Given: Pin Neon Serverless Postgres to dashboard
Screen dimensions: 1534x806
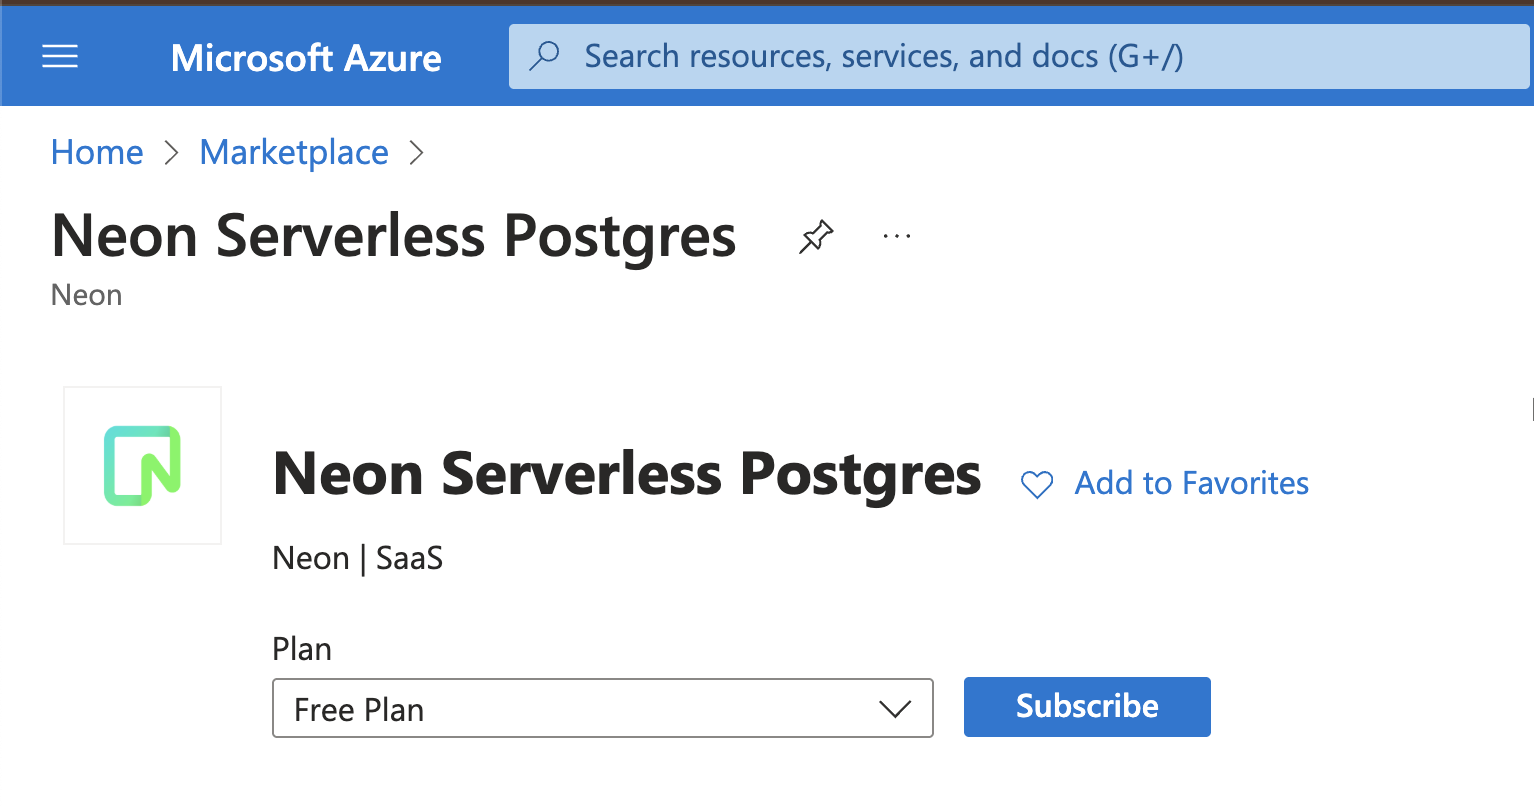Looking at the screenshot, I should pos(815,236).
